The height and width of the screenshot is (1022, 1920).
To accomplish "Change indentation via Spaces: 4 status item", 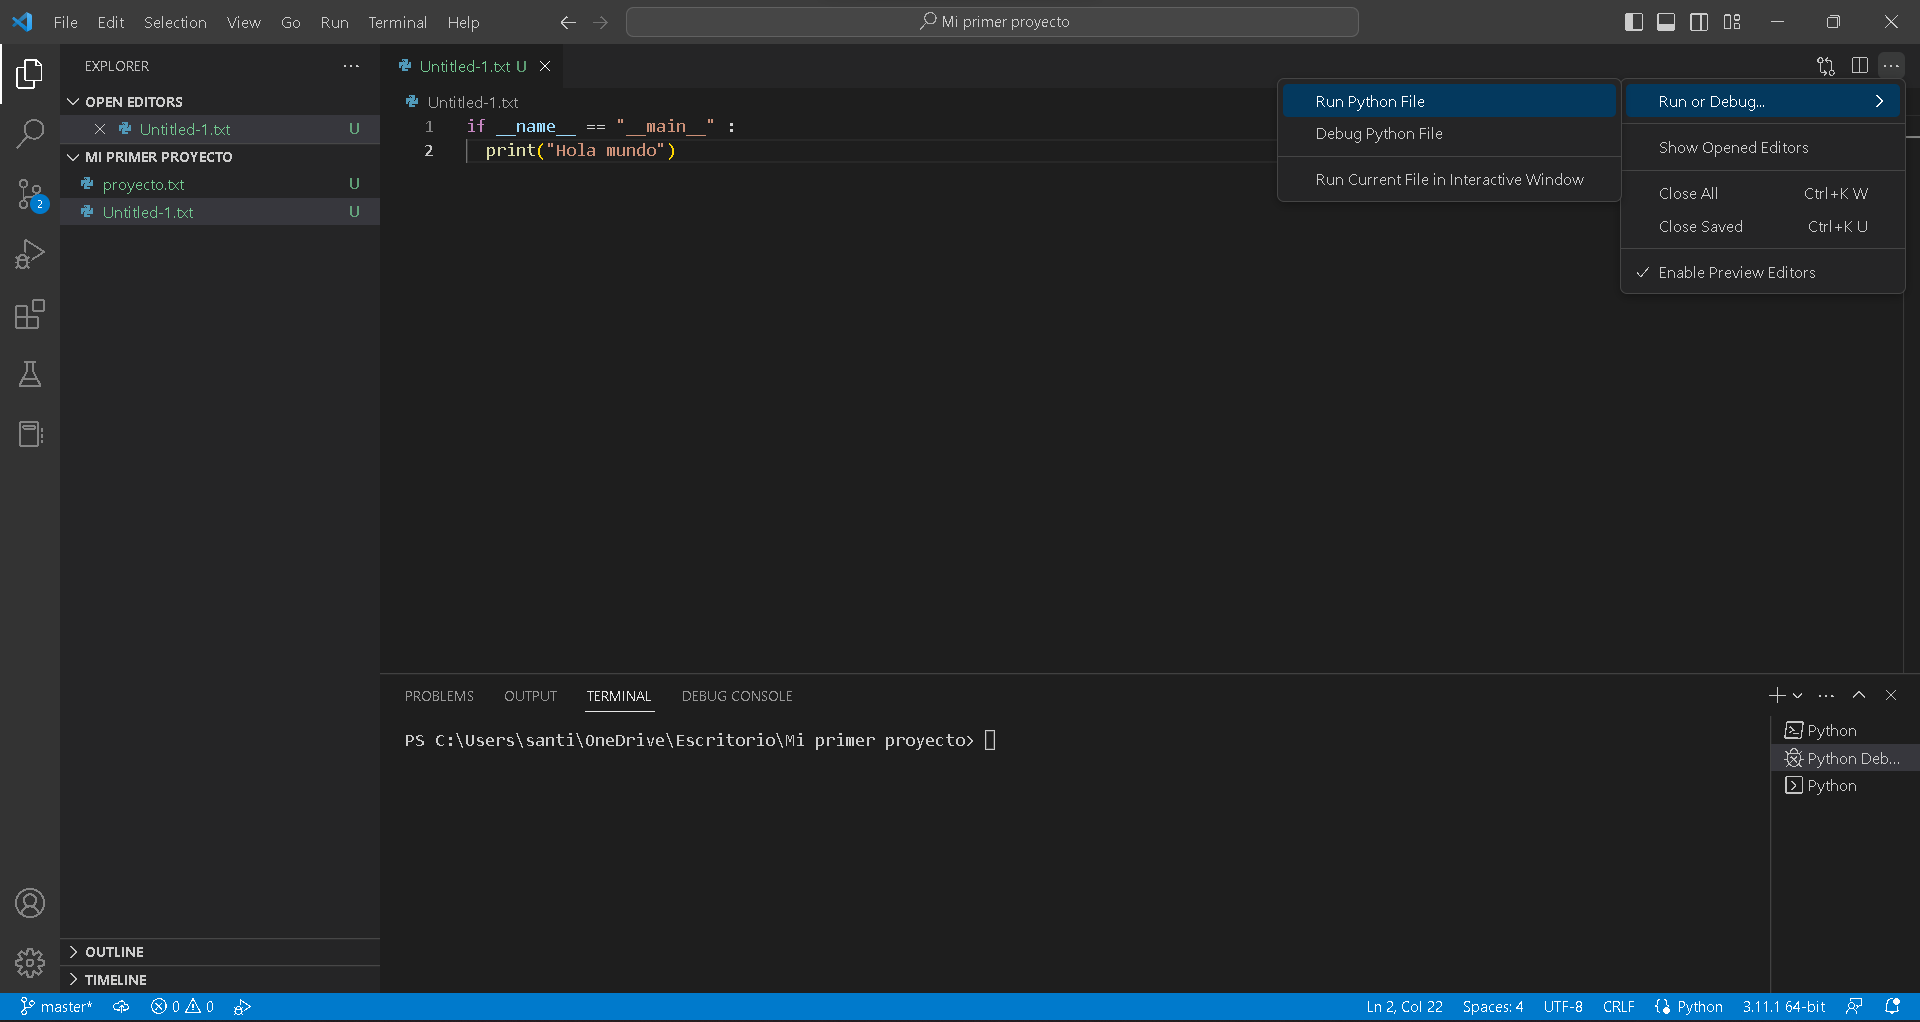I will coord(1492,1006).
